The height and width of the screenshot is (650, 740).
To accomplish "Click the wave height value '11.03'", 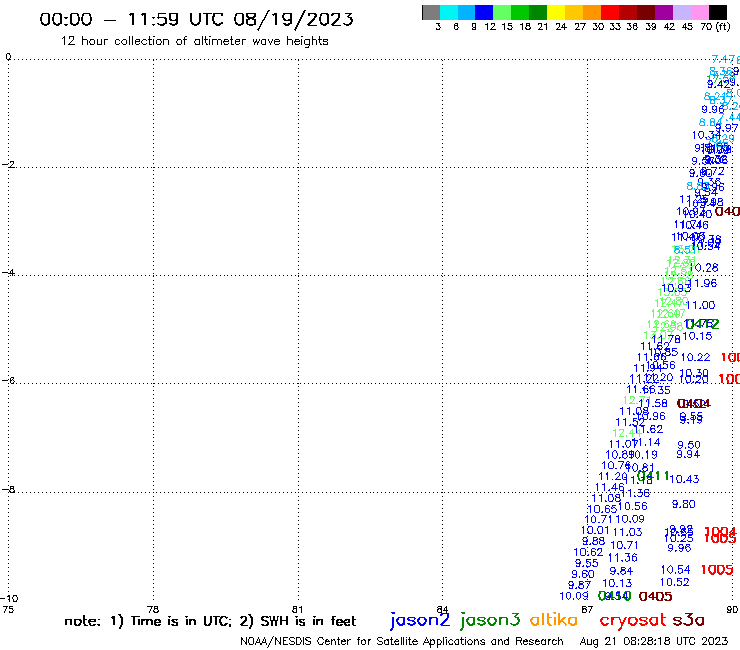I will tap(628, 532).
